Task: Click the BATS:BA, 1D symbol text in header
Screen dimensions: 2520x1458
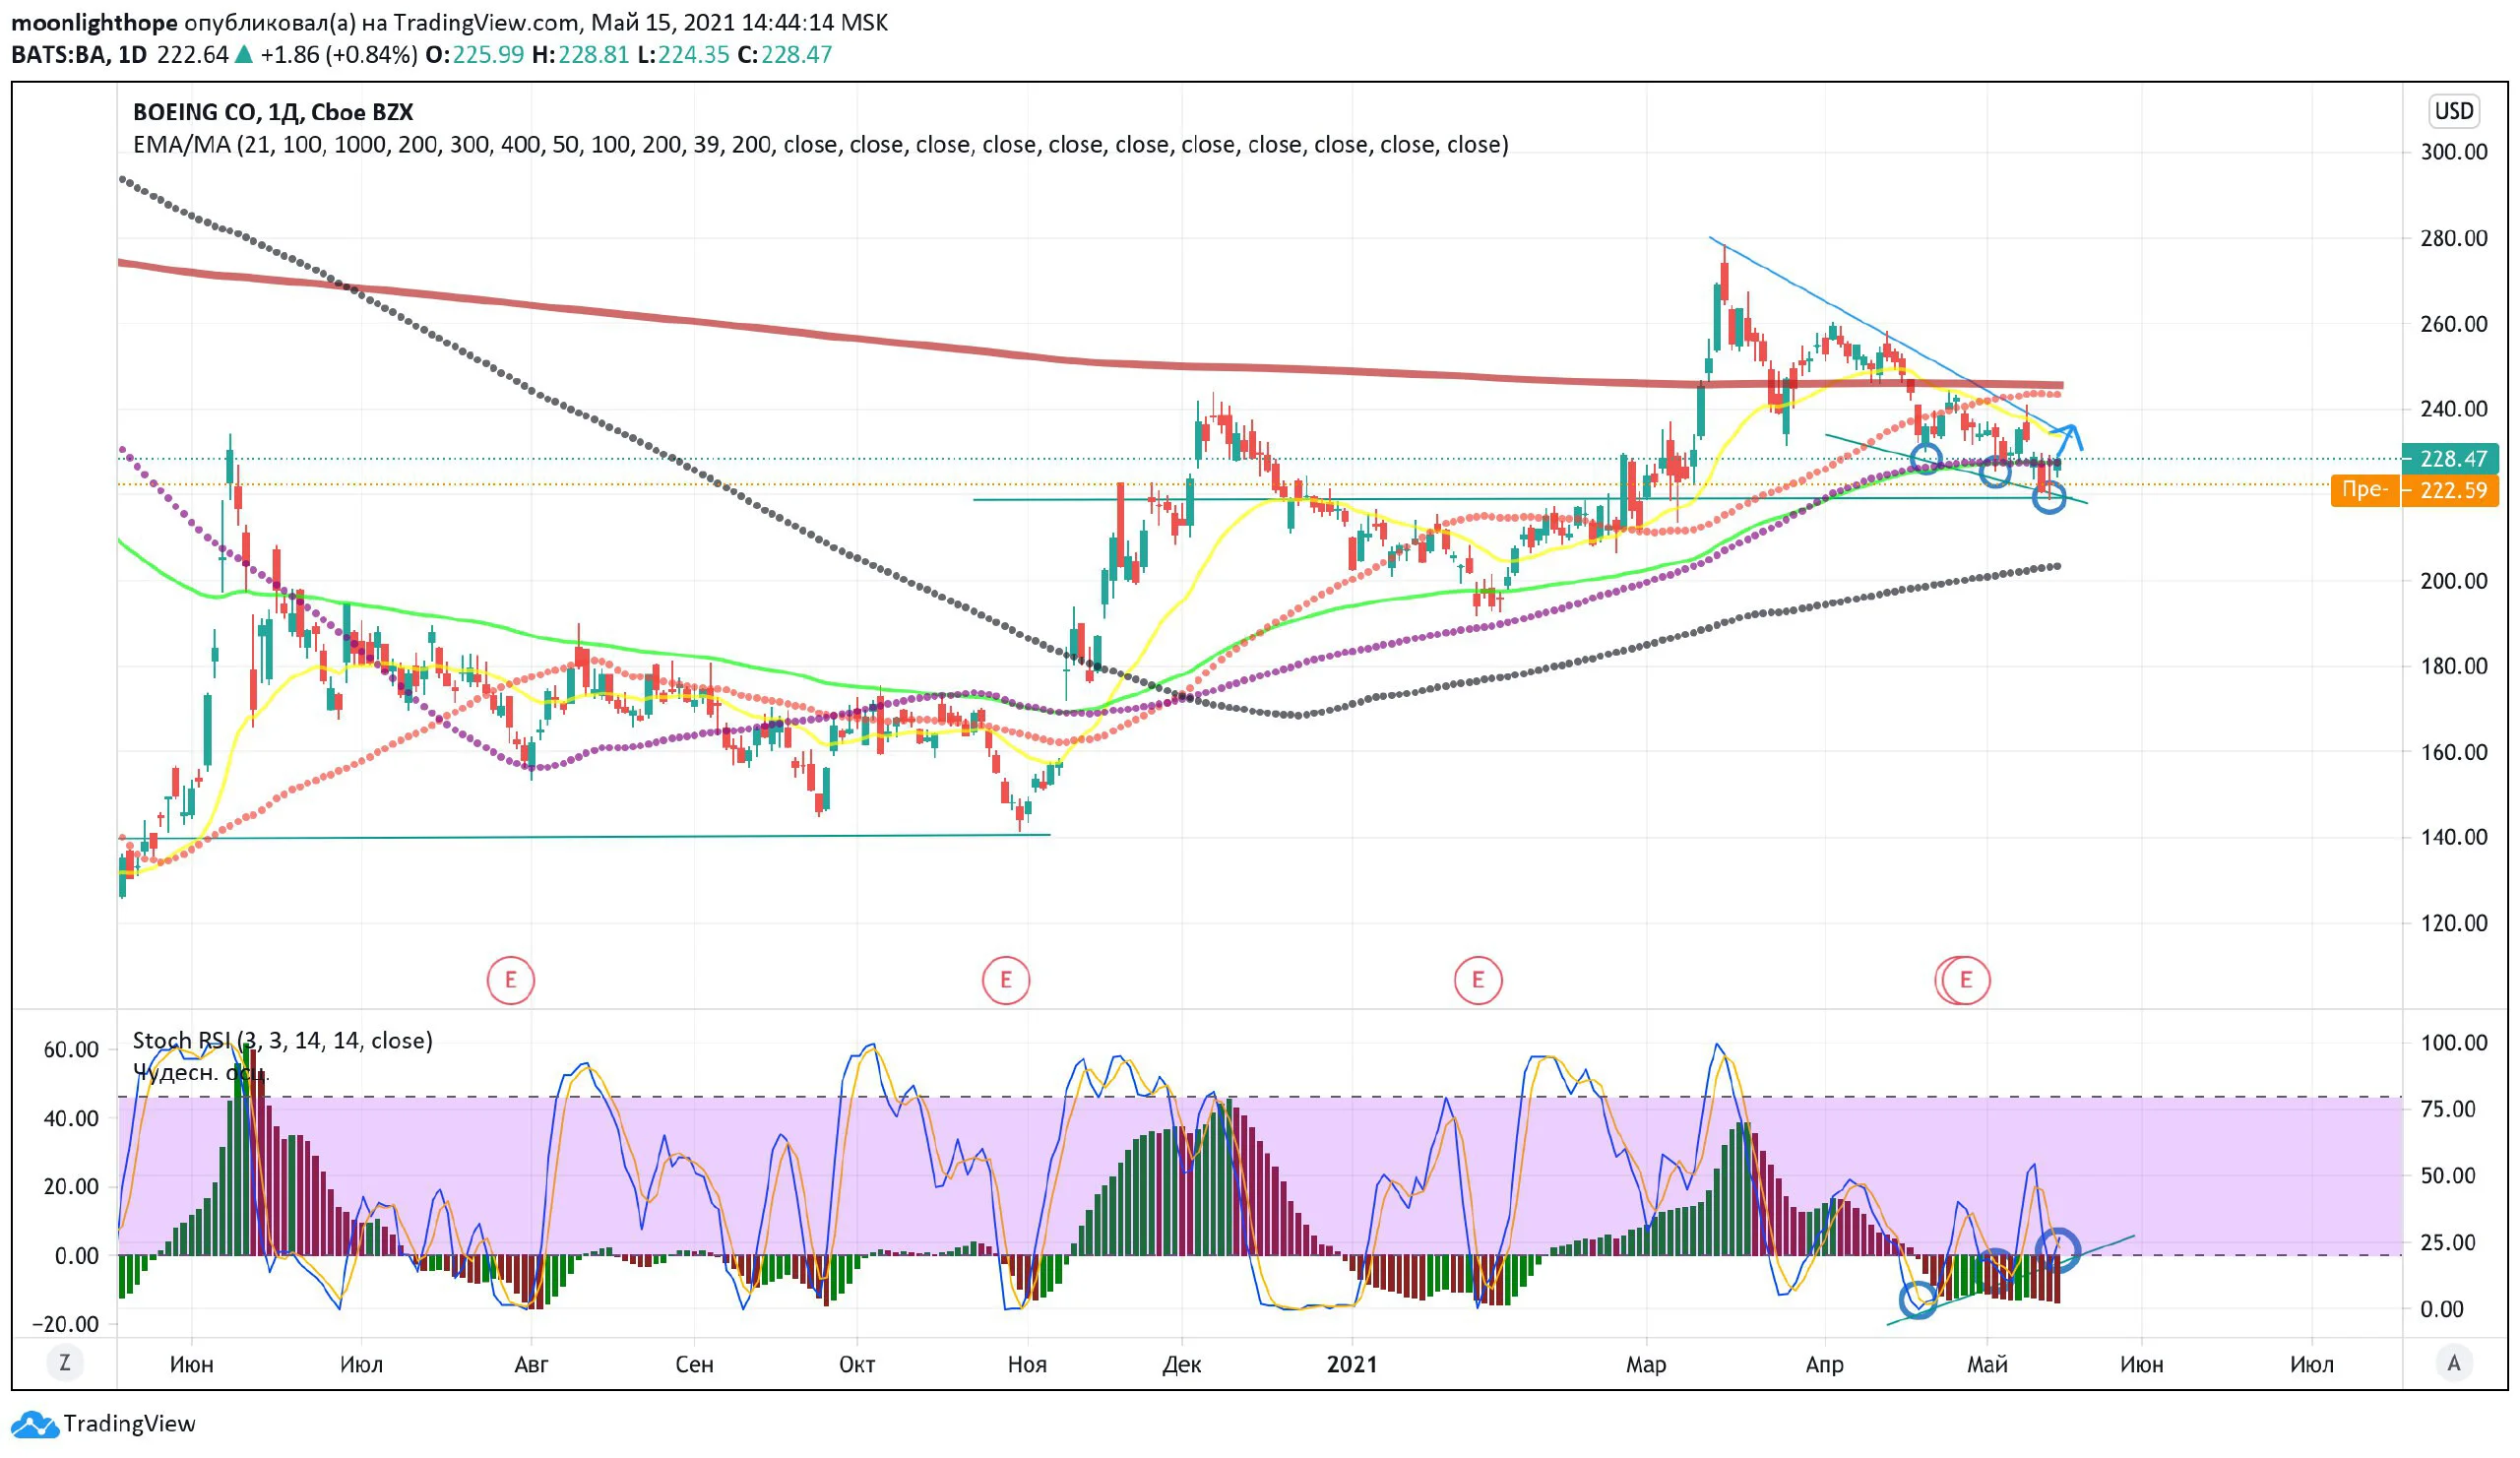Action: (79, 54)
